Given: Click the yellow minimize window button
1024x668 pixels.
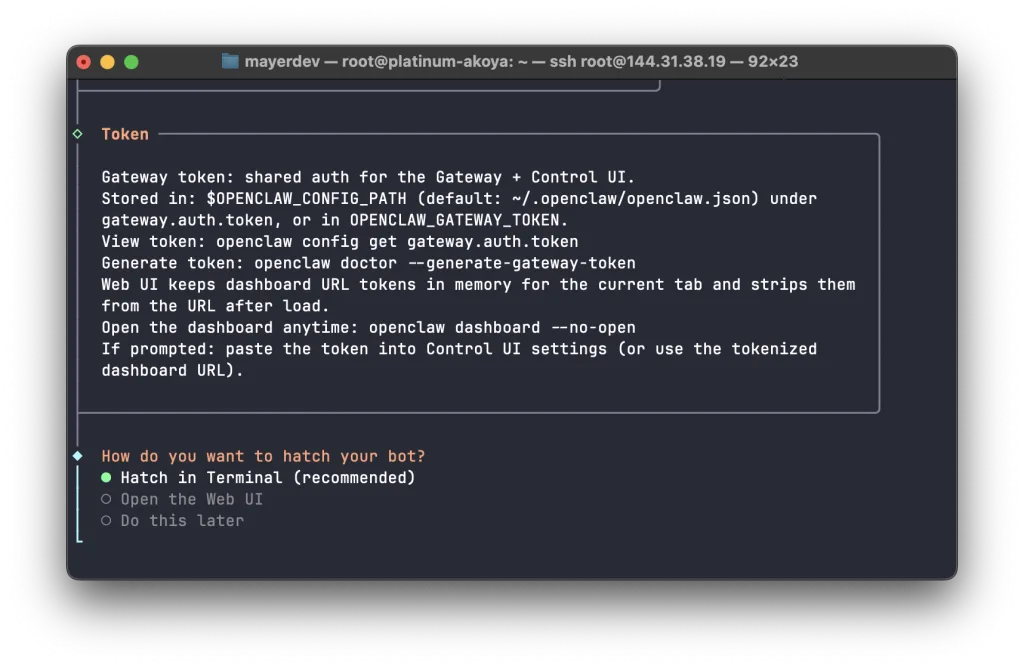Looking at the screenshot, I should [x=107, y=62].
